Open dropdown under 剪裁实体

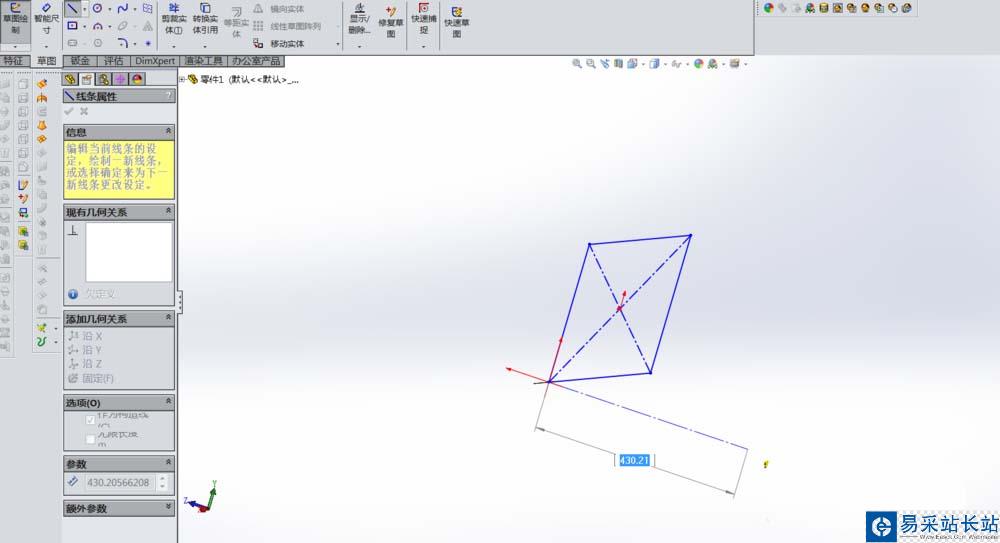174,47
